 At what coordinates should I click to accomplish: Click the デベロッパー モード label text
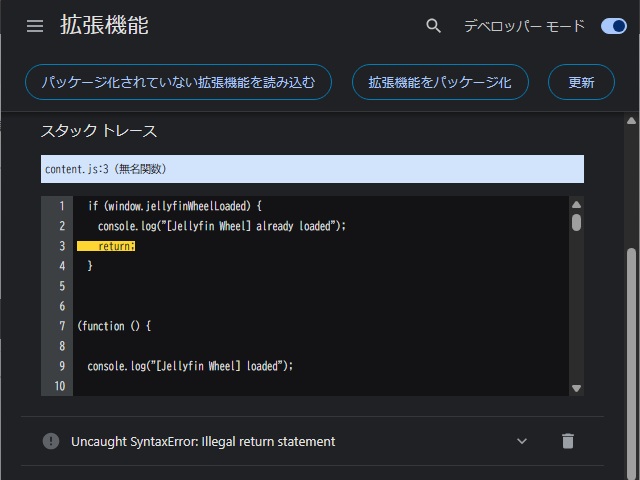click(524, 26)
